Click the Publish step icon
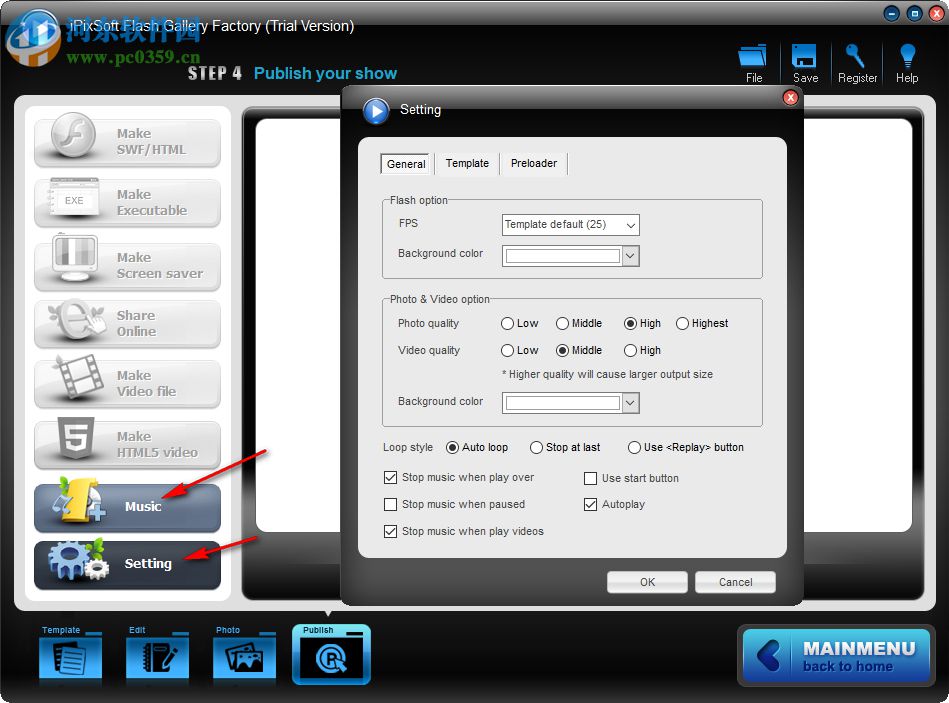Viewport: 949px width, 703px height. pyautogui.click(x=331, y=654)
